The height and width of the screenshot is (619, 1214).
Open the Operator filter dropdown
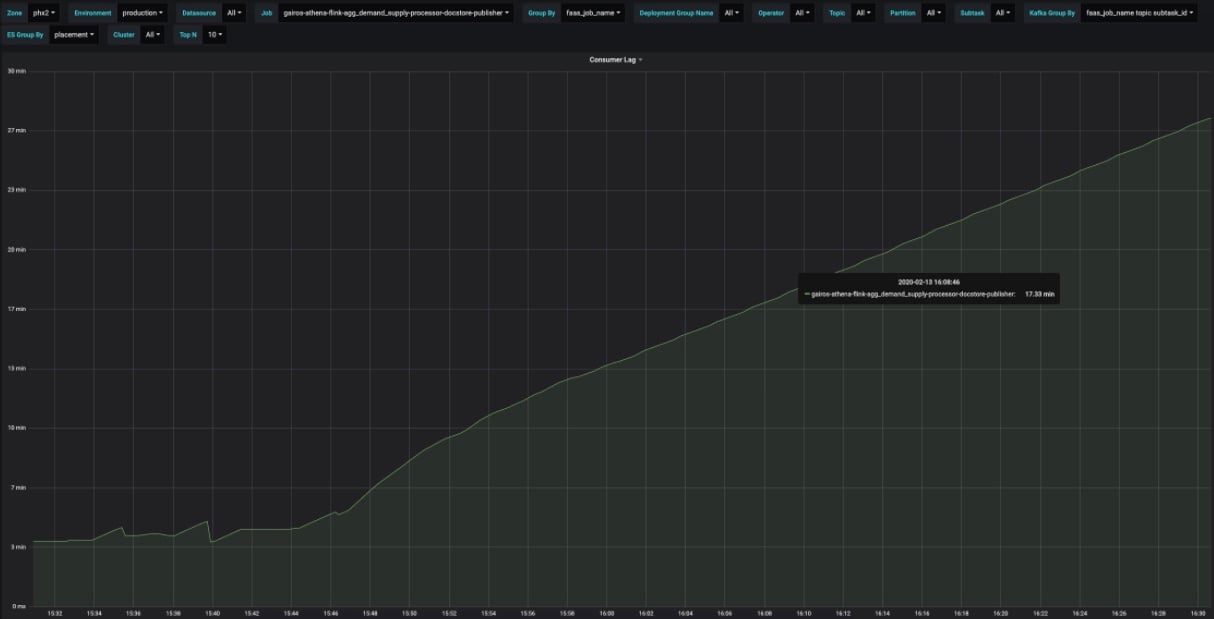801,13
